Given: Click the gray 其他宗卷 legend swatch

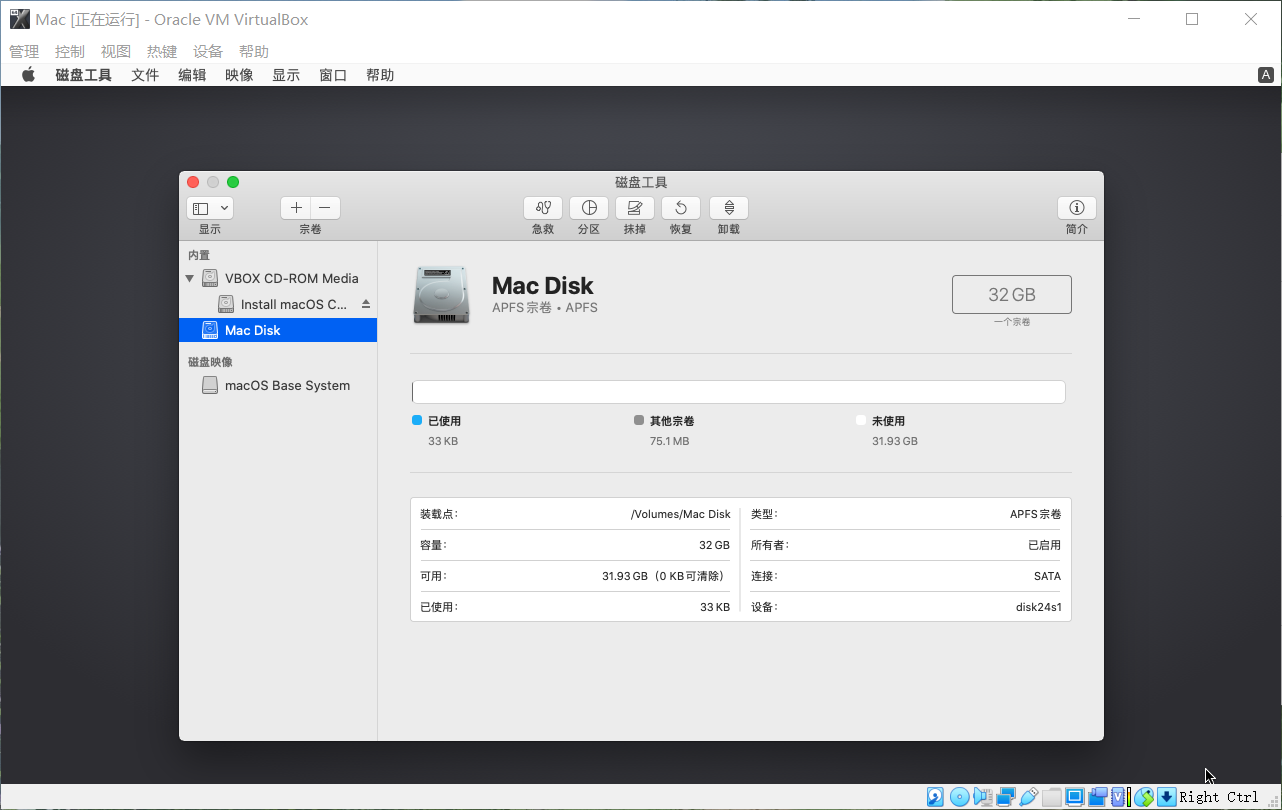Looking at the screenshot, I should tap(639, 421).
